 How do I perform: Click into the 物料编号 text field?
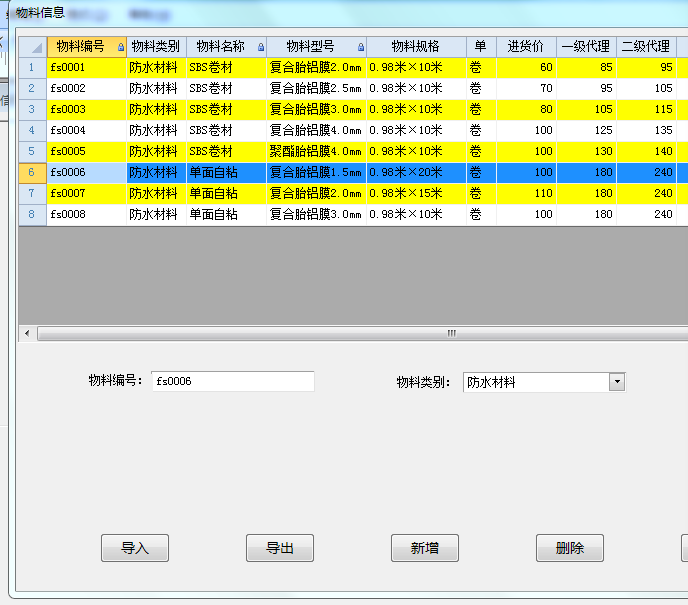click(x=232, y=382)
